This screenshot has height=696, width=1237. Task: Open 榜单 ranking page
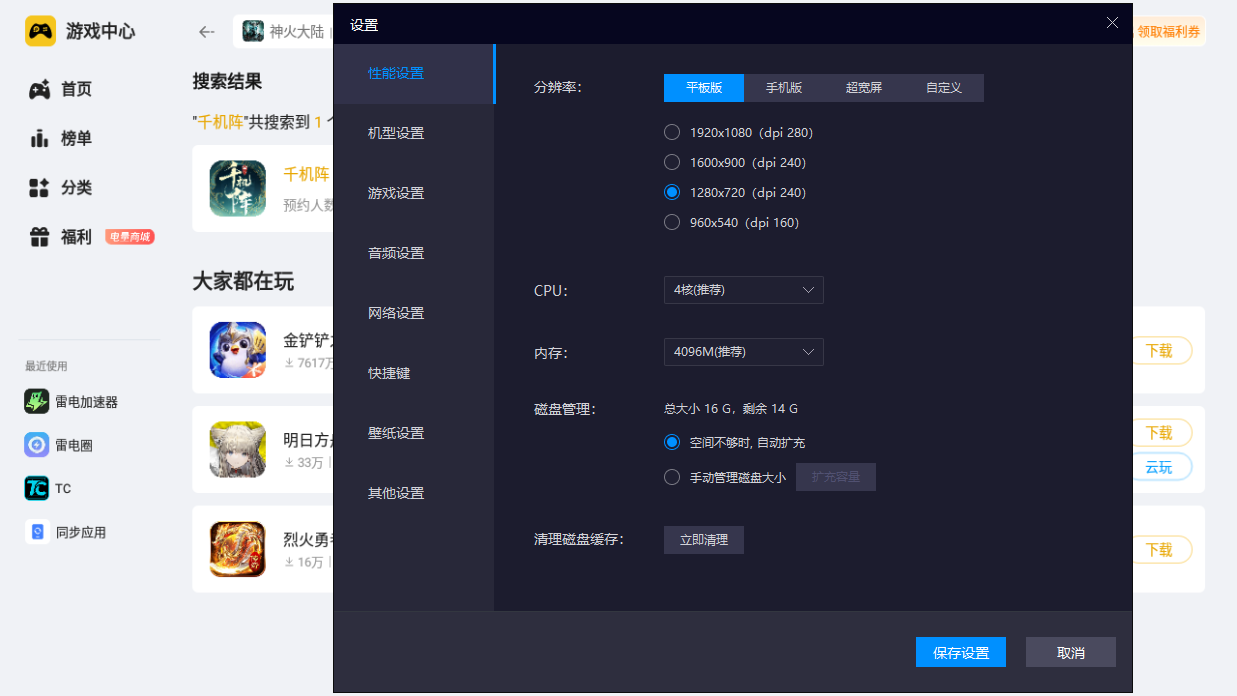[x=62, y=138]
